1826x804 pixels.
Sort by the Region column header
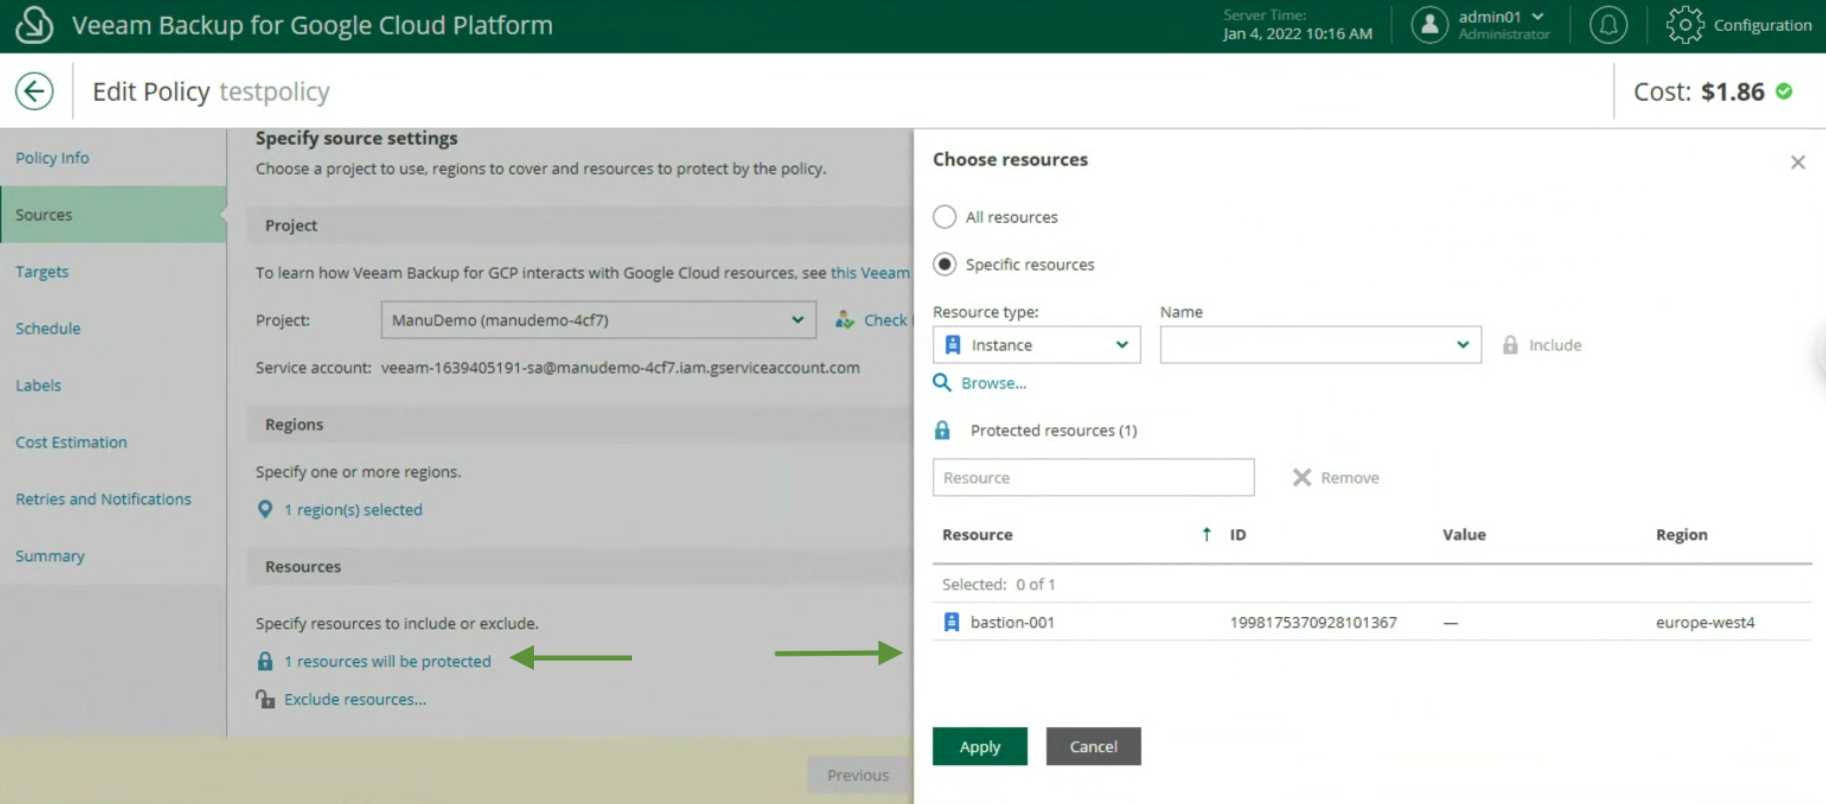(1682, 534)
